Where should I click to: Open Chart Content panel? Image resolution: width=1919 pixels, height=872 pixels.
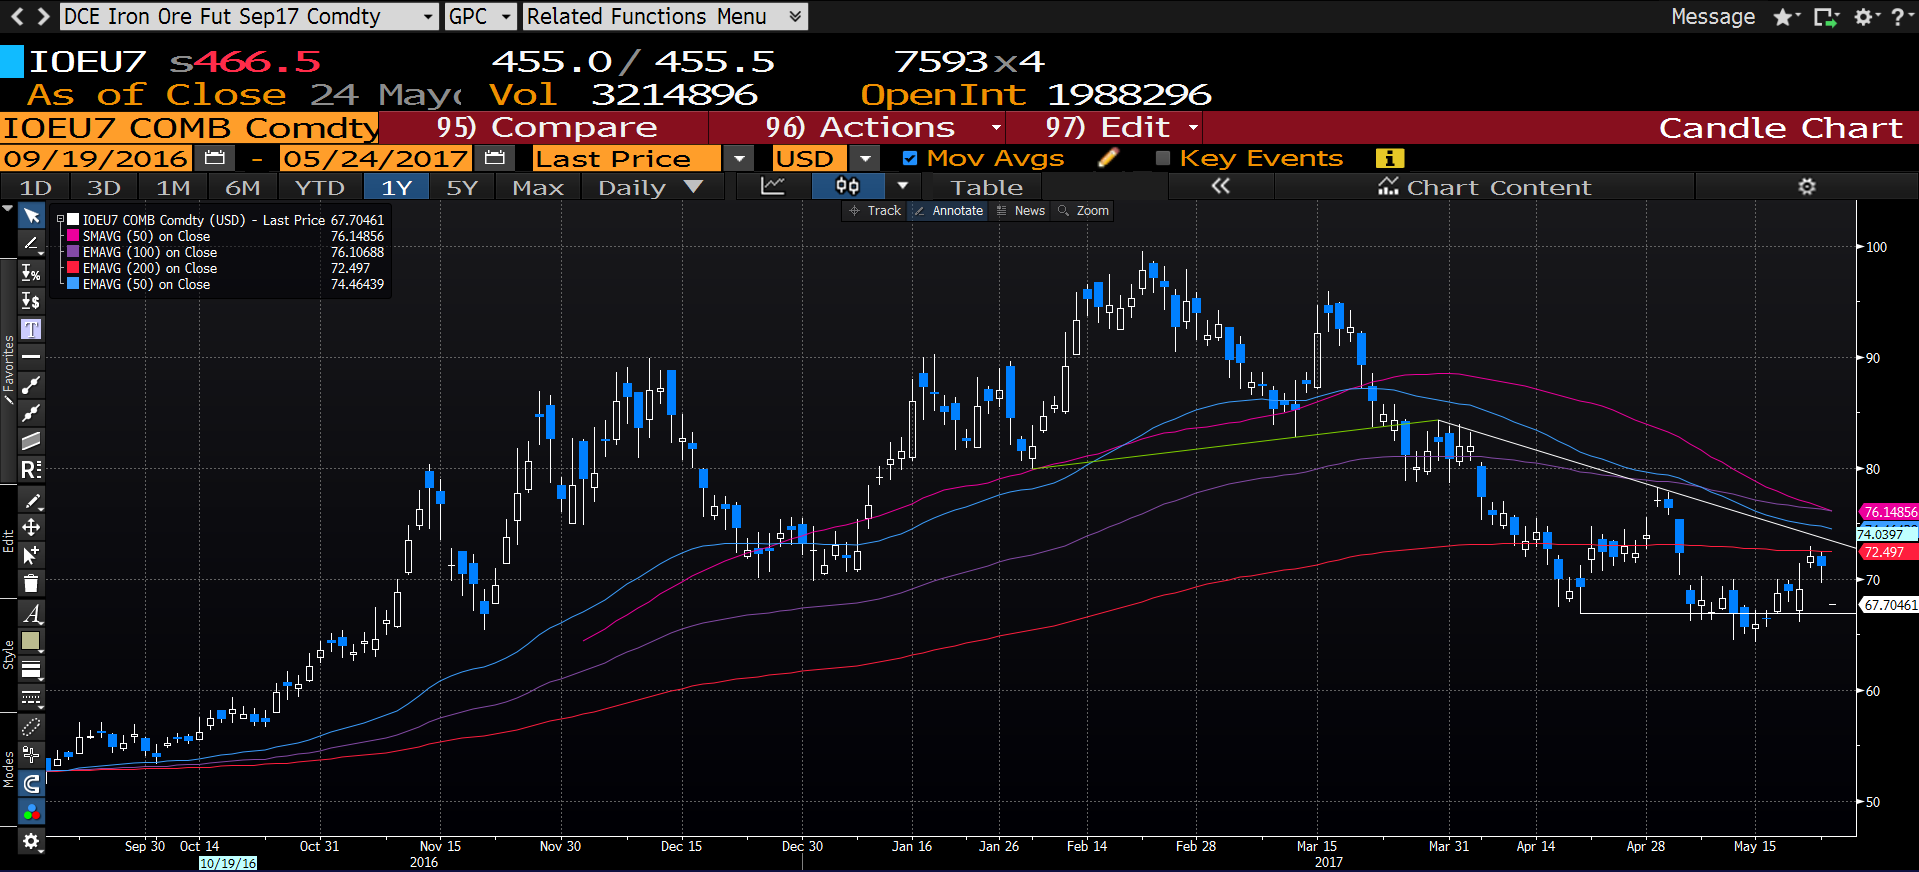tap(1484, 187)
